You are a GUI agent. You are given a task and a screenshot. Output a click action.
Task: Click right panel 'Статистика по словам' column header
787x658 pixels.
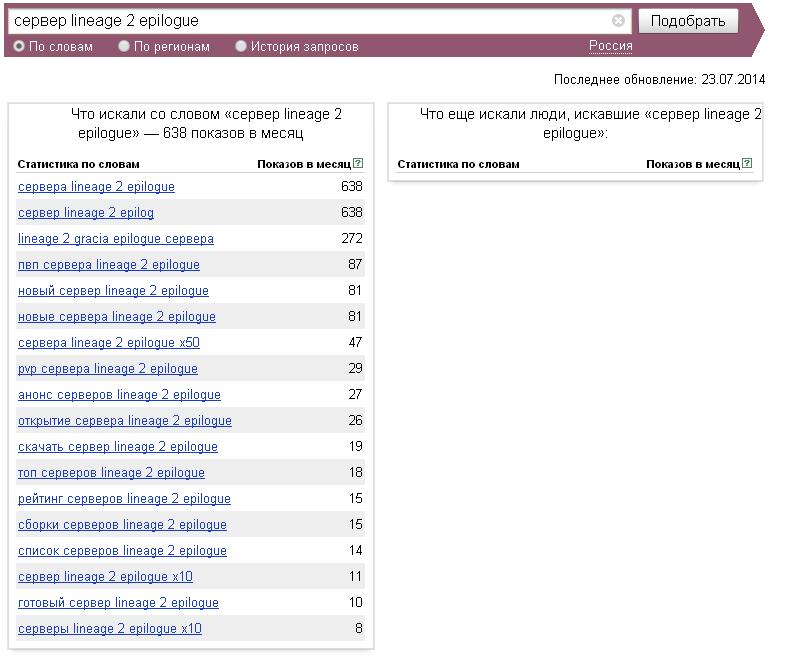pos(458,164)
